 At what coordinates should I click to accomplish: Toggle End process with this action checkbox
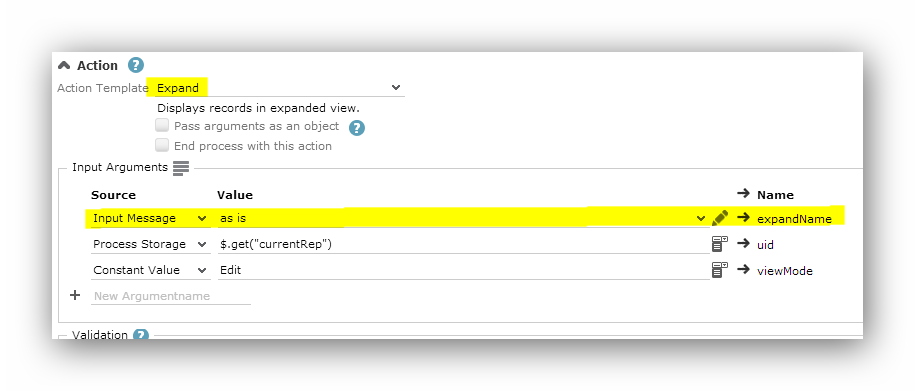[x=162, y=145]
